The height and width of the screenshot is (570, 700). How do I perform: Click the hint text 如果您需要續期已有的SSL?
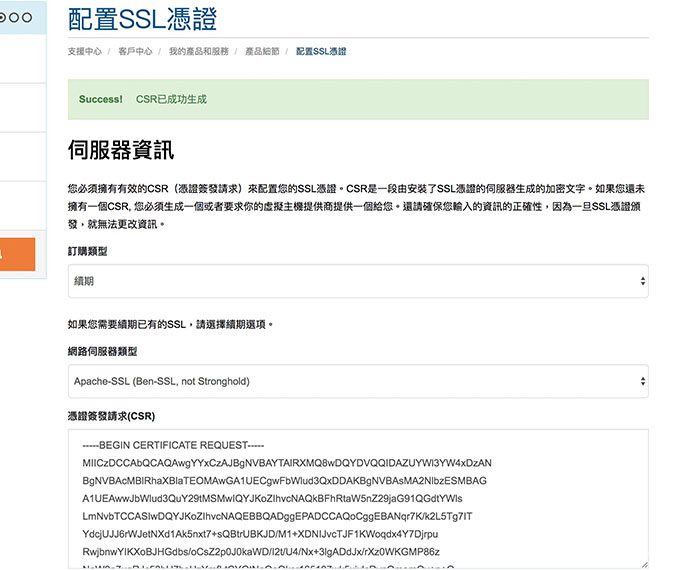tap(170, 324)
